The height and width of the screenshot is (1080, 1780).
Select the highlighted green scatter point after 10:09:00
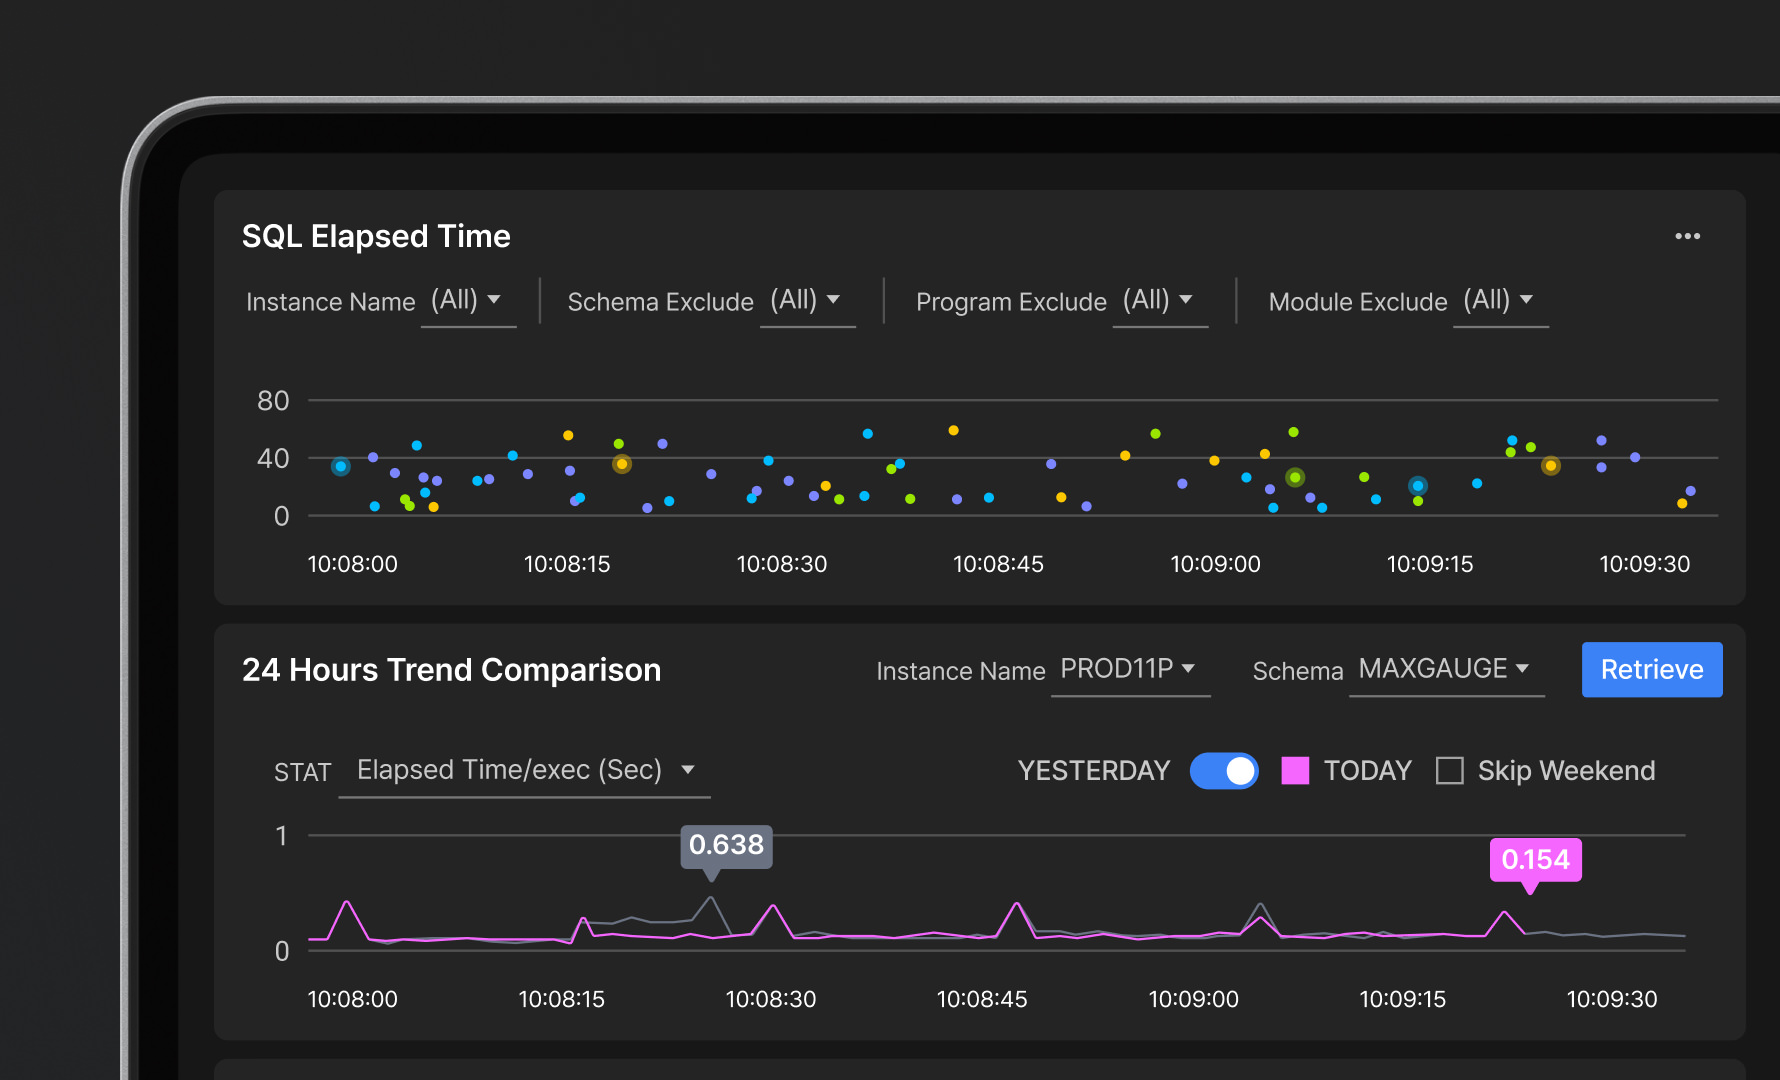[1295, 478]
